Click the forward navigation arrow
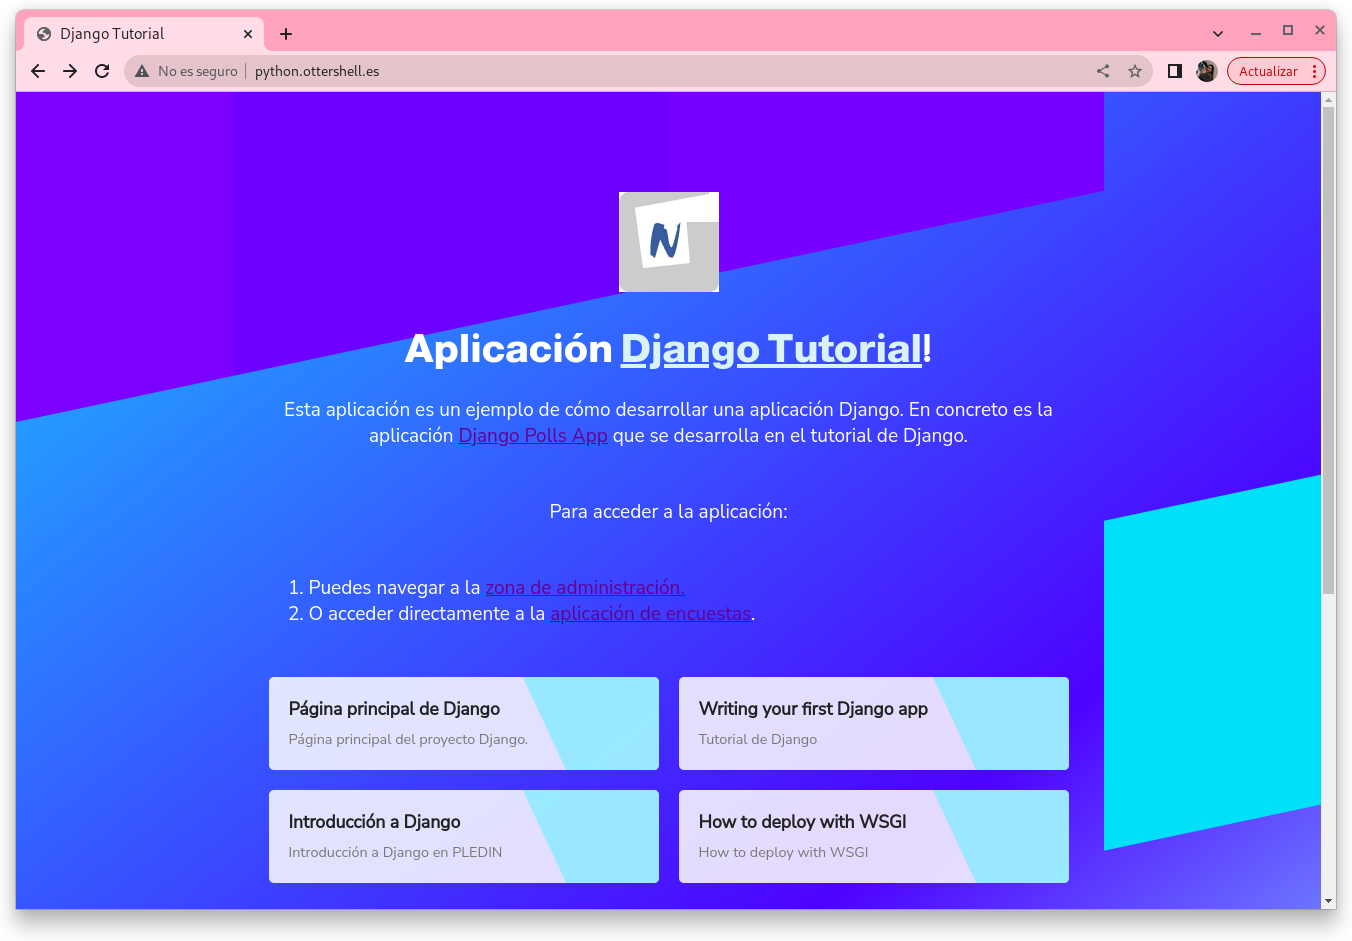 tap(70, 71)
